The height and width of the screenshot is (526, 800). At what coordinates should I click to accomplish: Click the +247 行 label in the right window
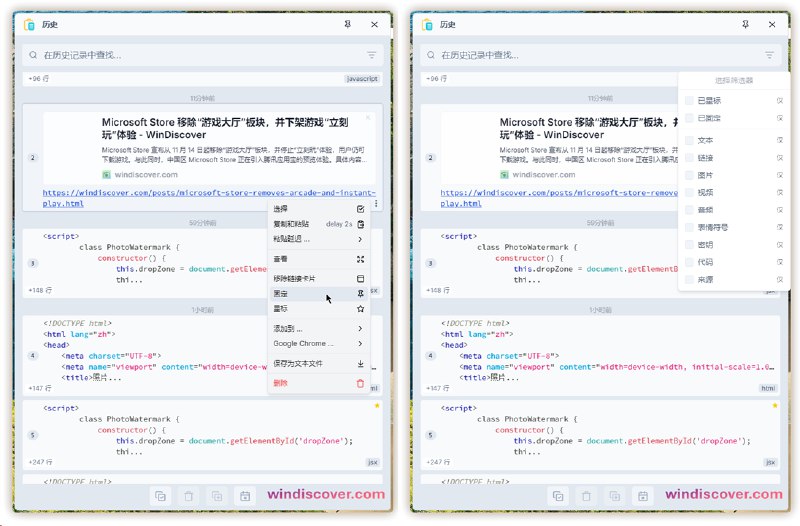pos(438,462)
